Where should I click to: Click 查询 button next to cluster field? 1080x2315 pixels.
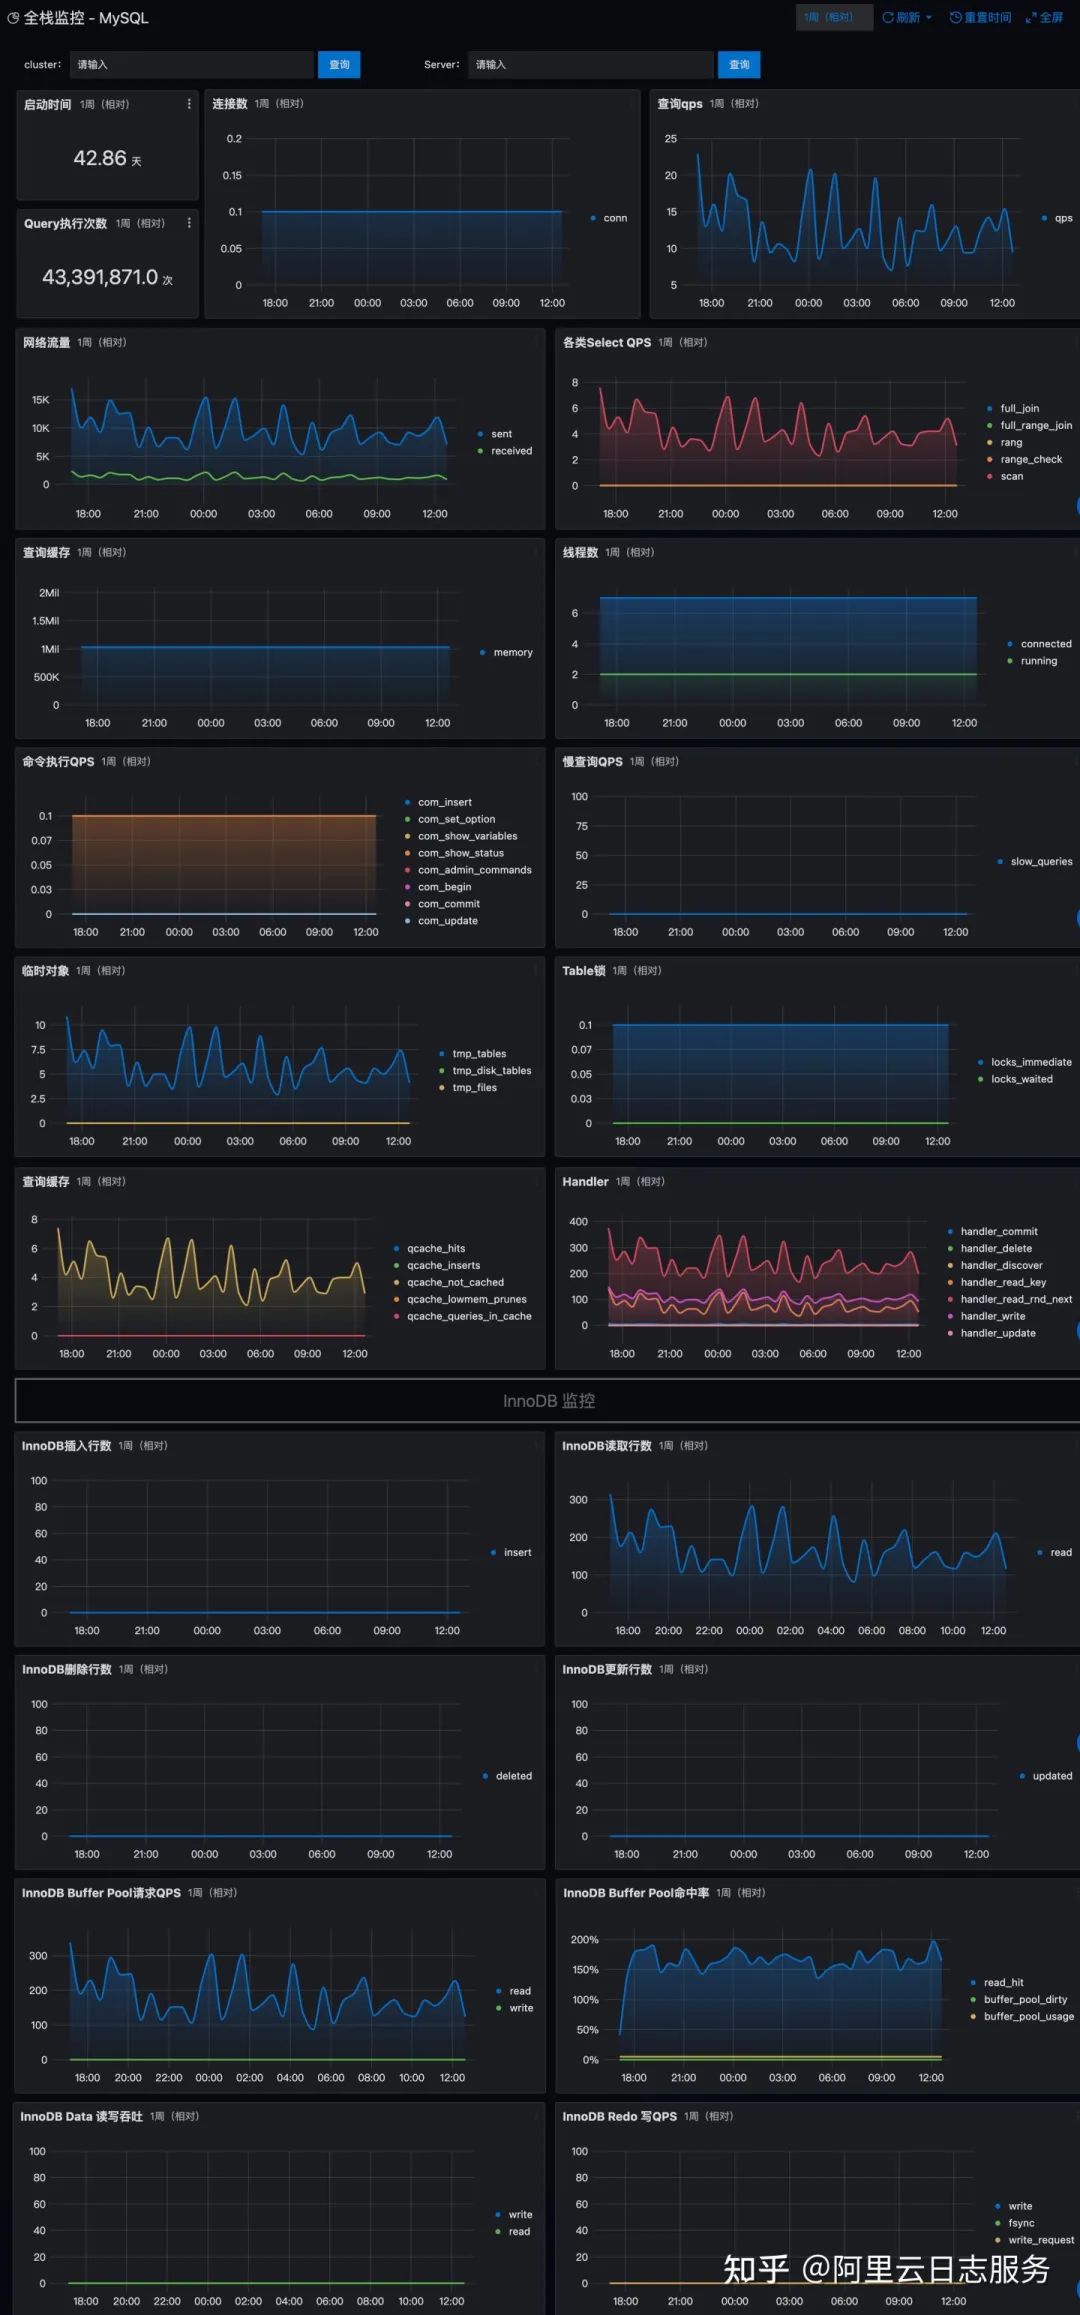[x=340, y=65]
